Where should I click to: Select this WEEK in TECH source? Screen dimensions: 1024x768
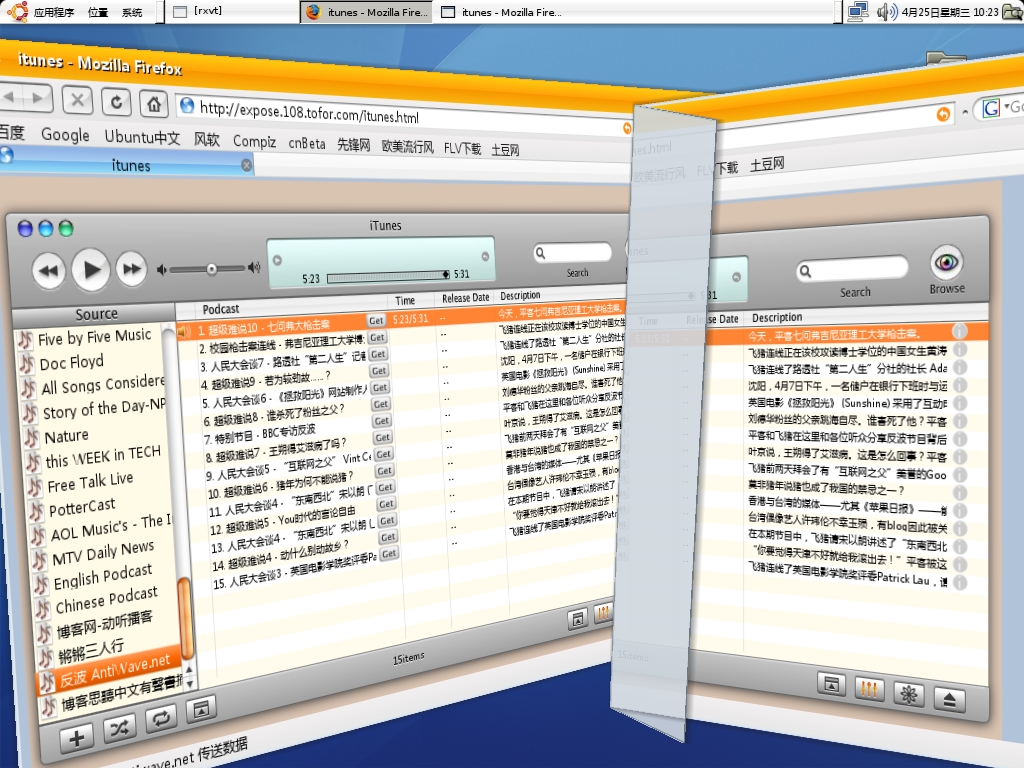[x=103, y=456]
